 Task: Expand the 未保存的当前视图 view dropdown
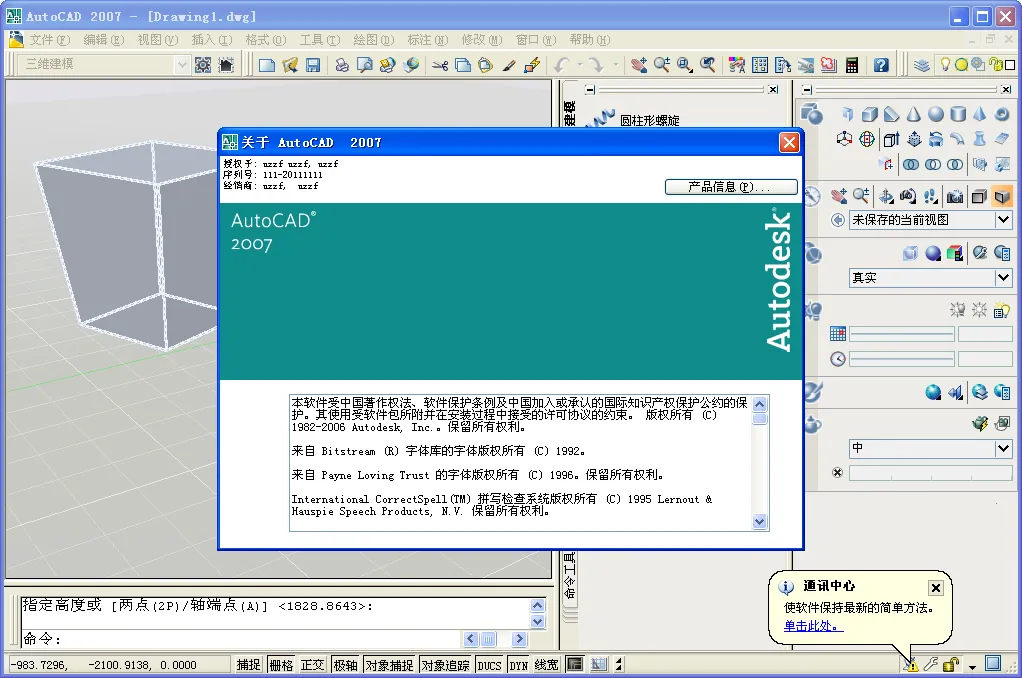coord(1002,220)
